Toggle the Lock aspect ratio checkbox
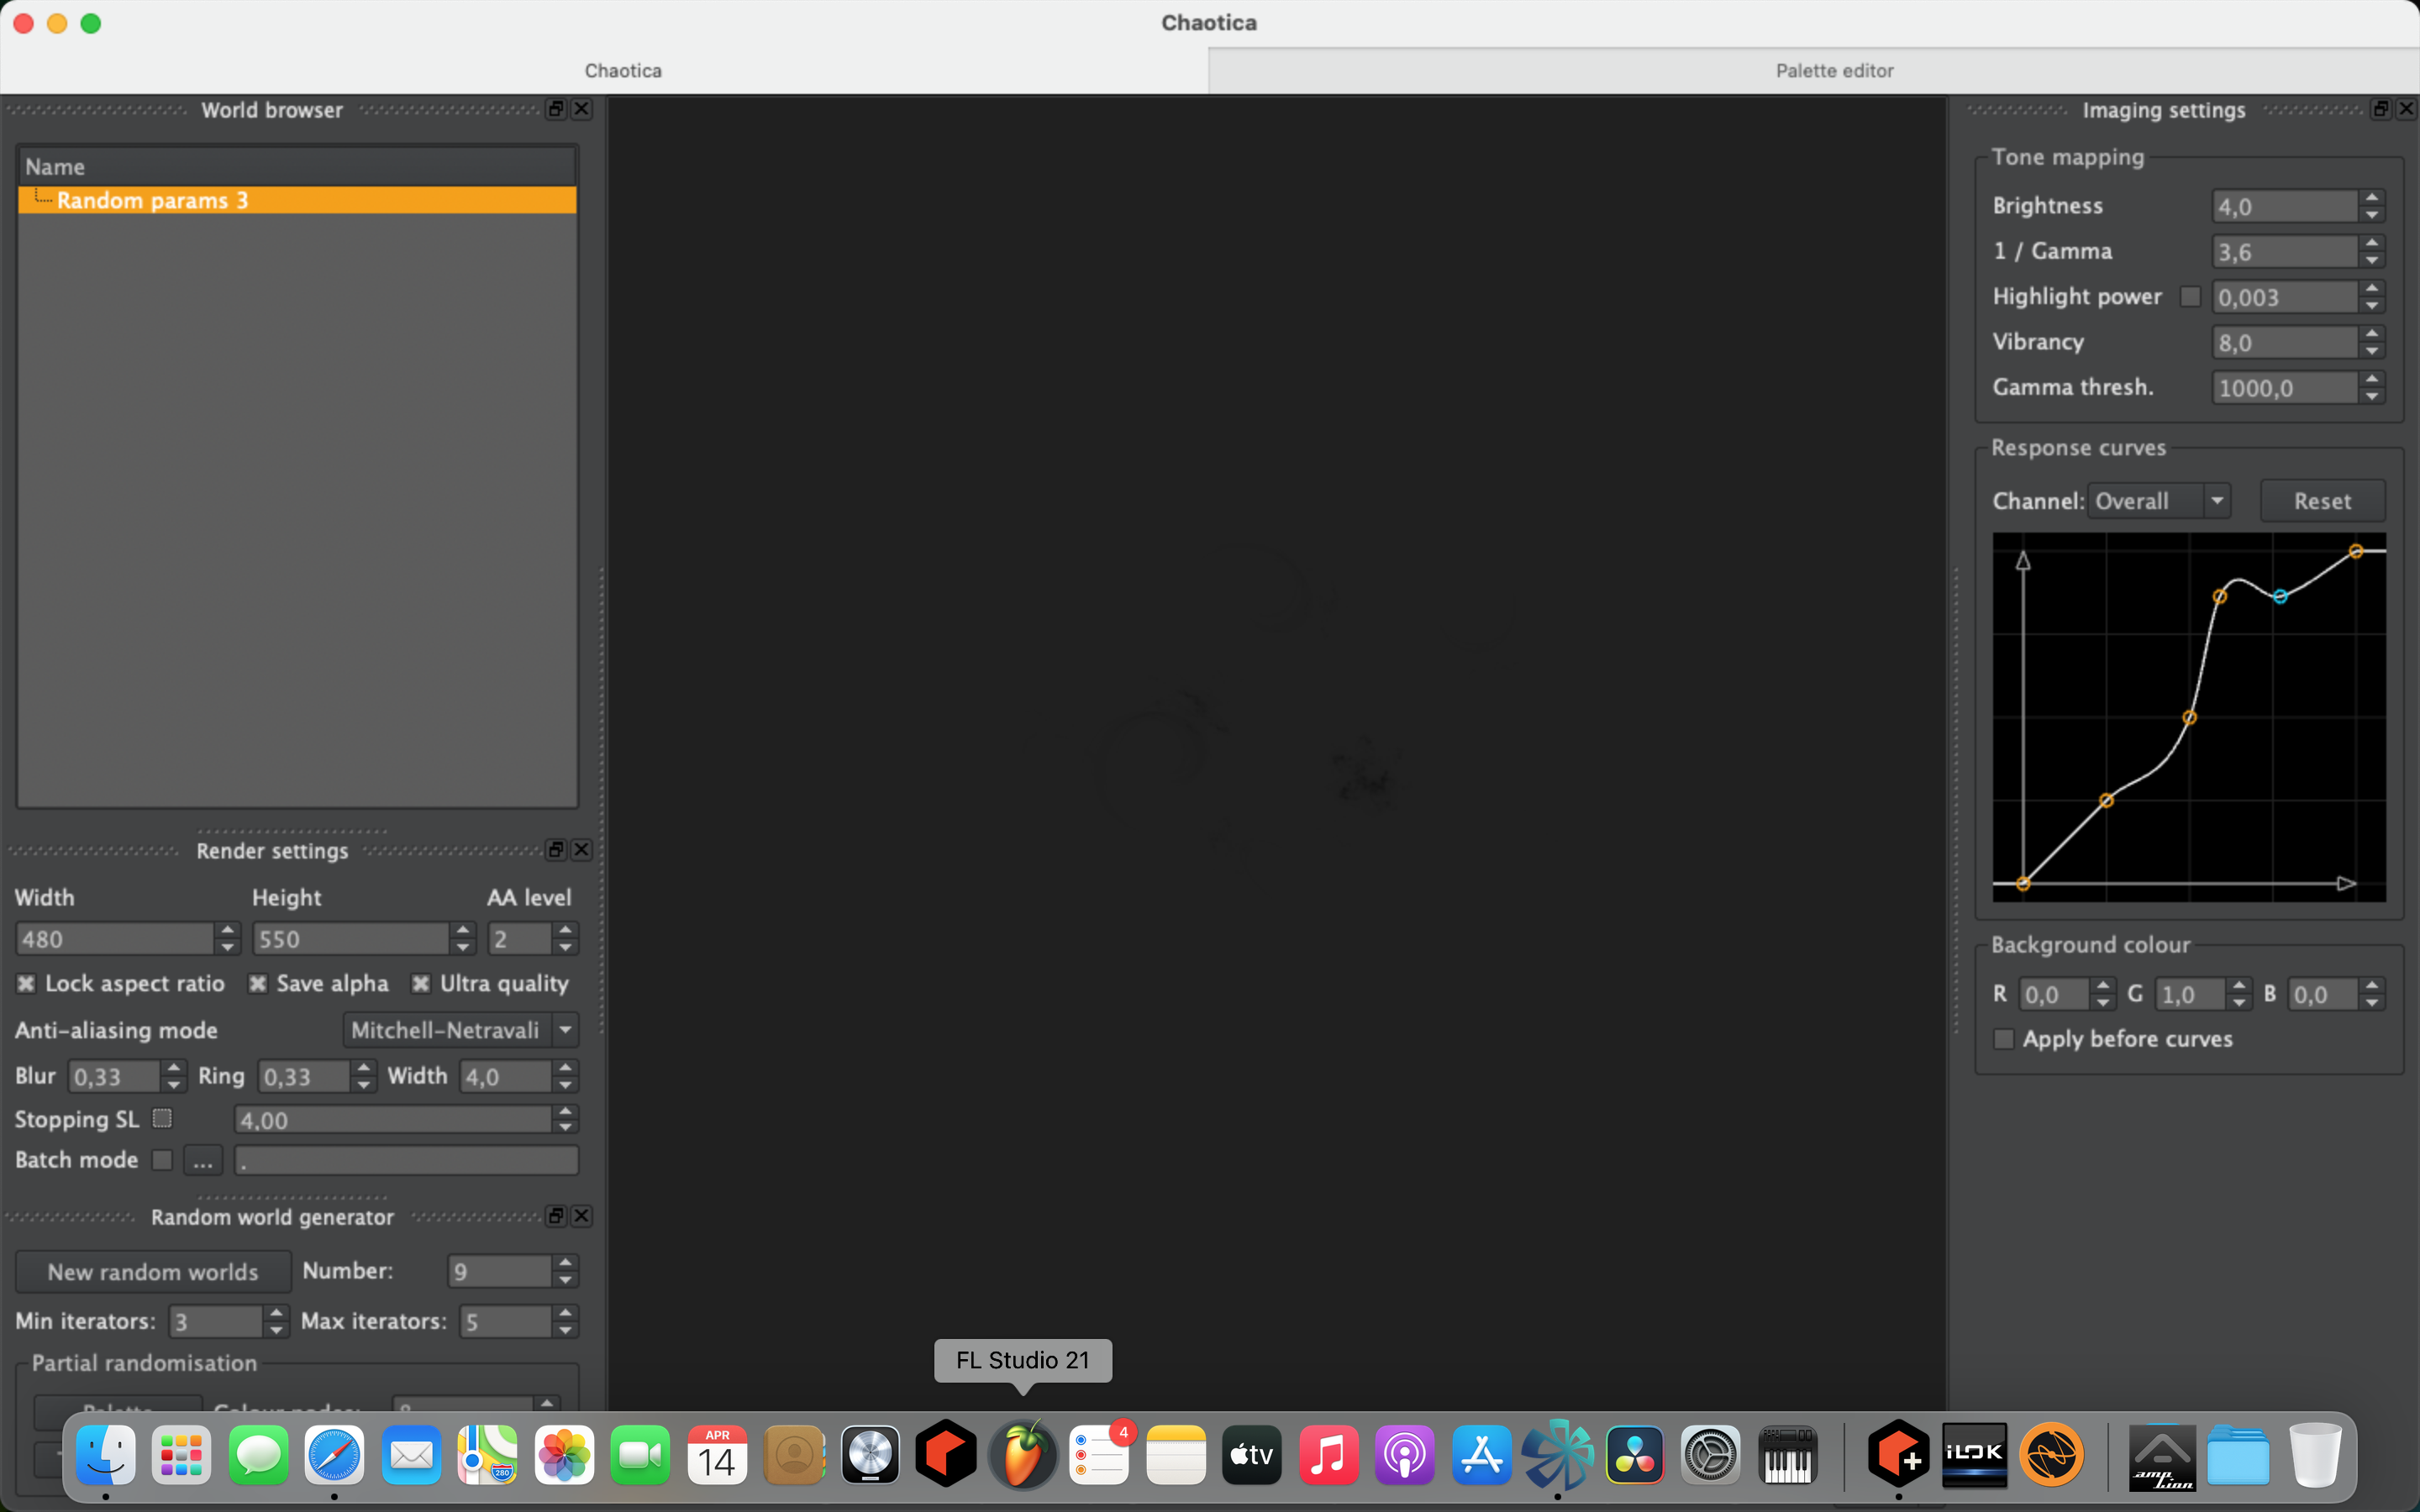Viewport: 2420px width, 1512px height. click(23, 983)
